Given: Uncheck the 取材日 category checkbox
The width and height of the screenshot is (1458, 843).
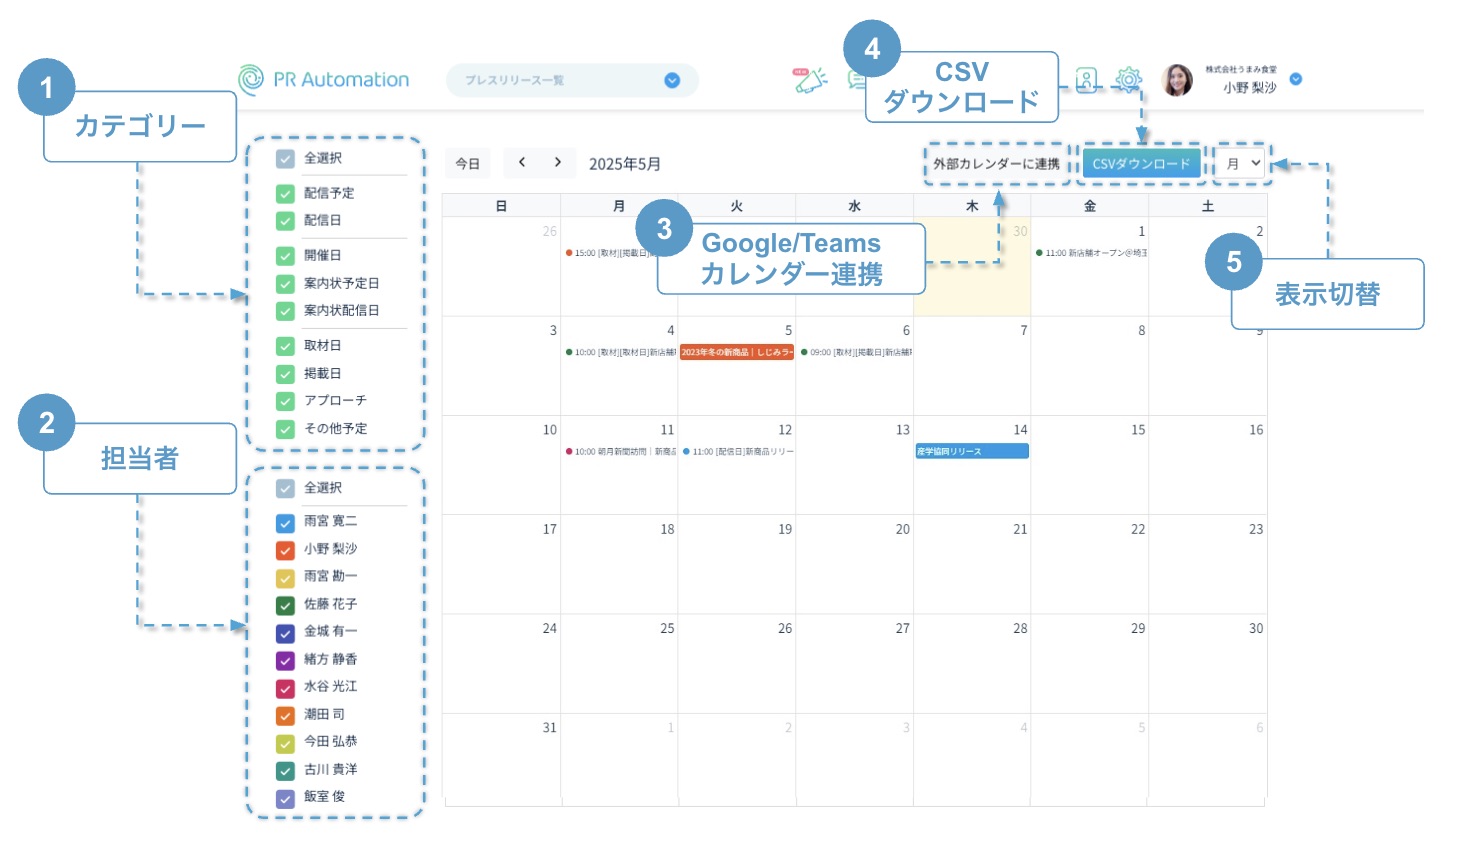Looking at the screenshot, I should pyautogui.click(x=285, y=346).
